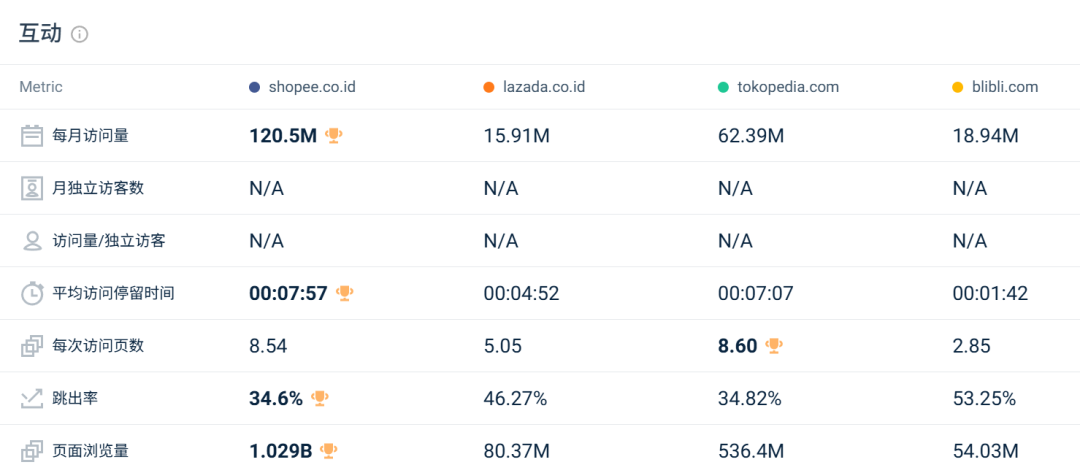Click the 平均访问停留时间 row label

[x=113, y=293]
